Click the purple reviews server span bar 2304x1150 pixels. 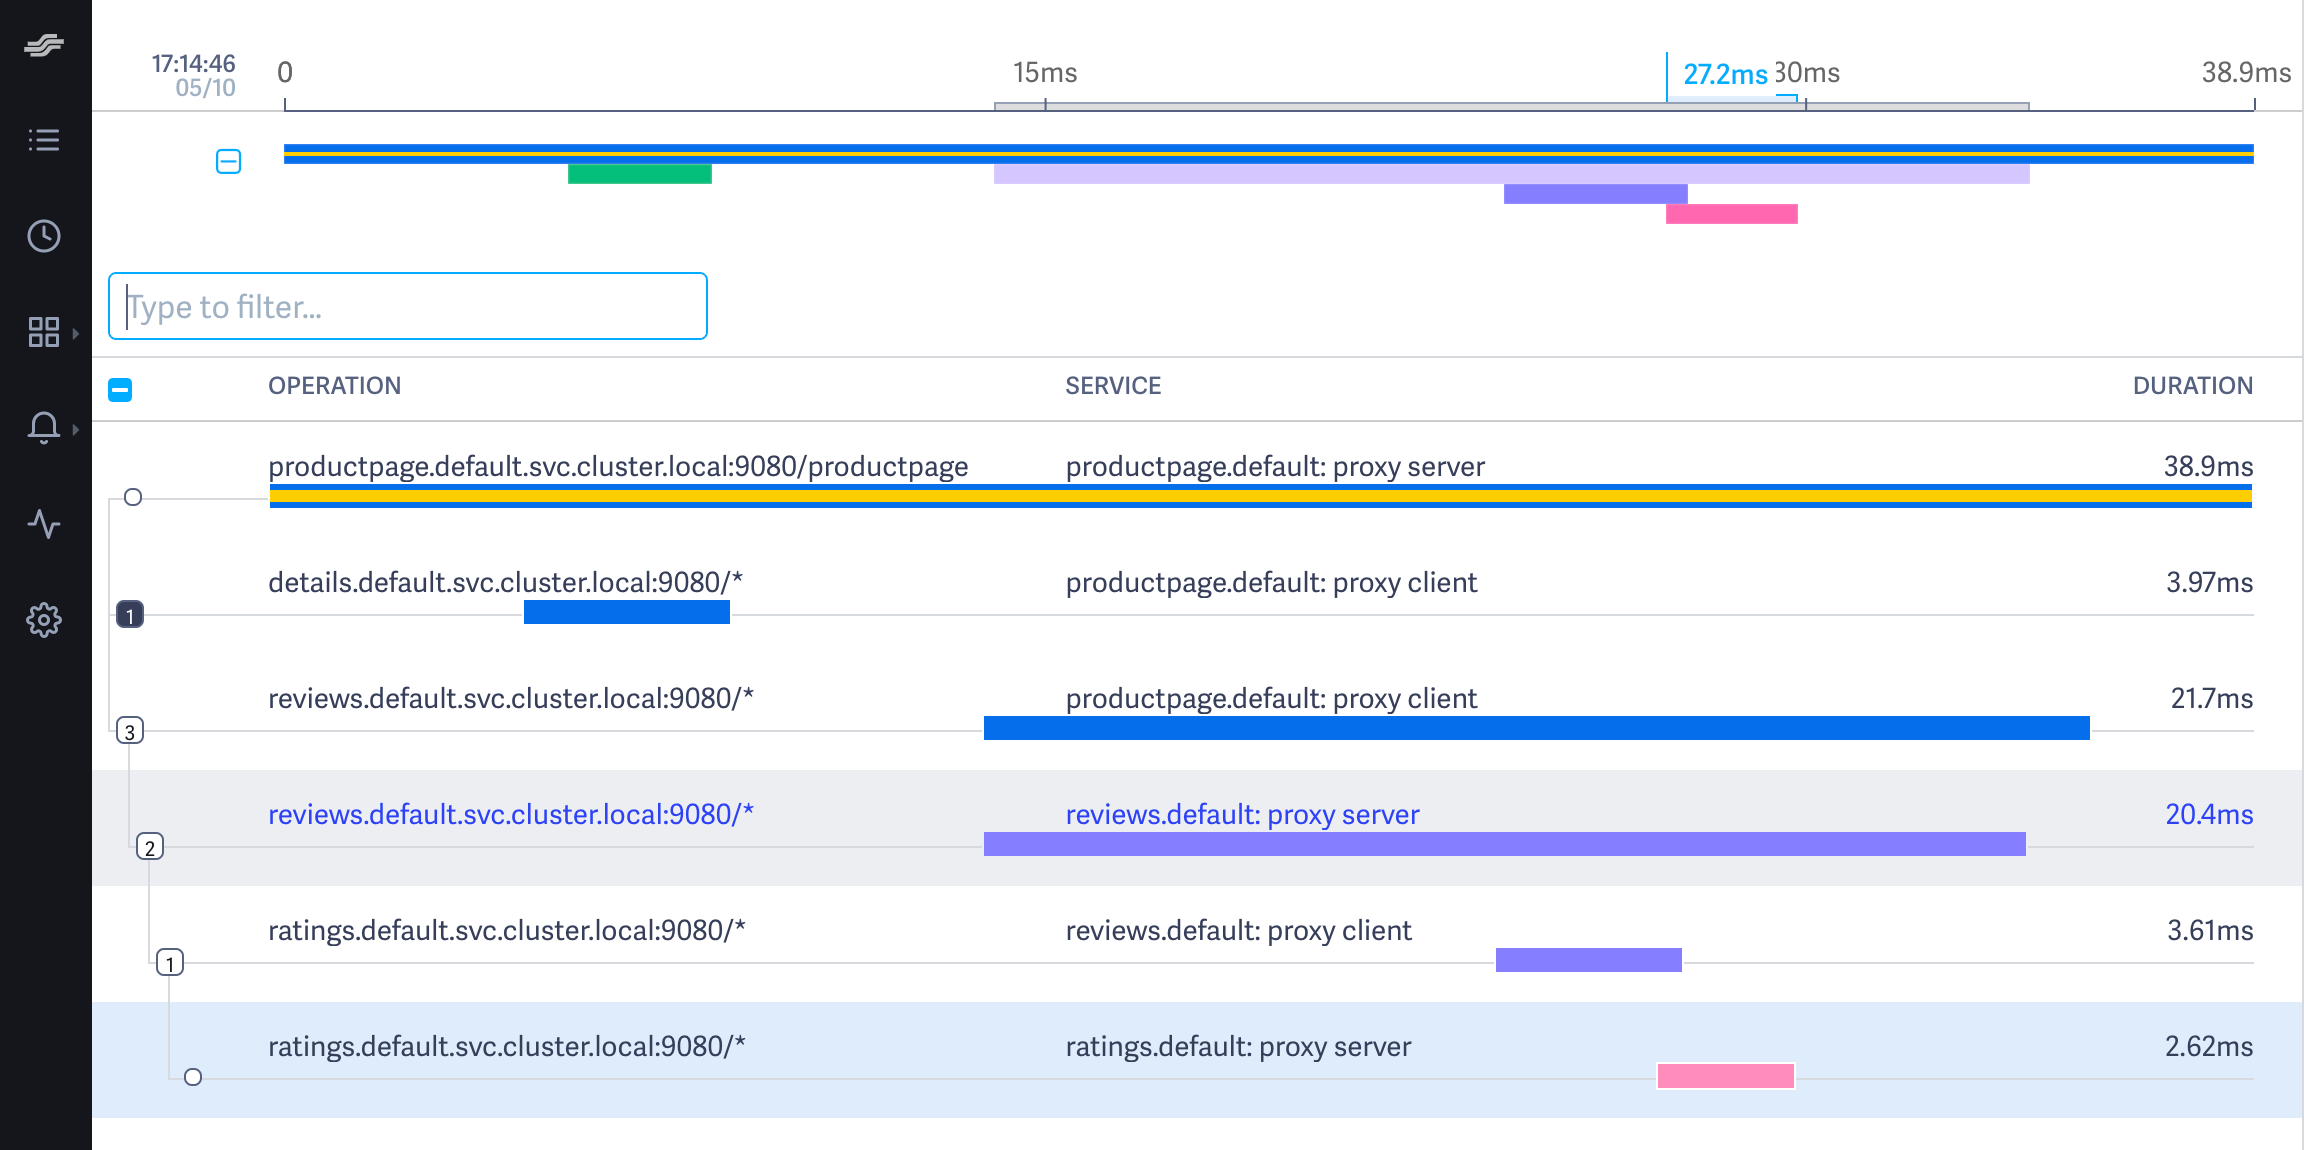coord(1505,844)
